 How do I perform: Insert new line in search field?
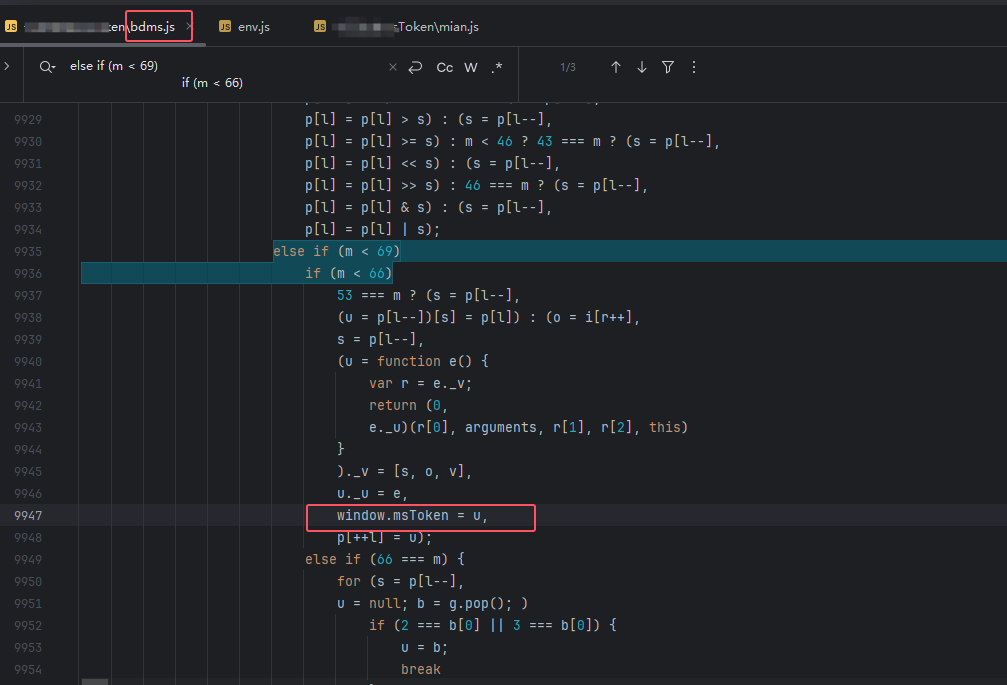416,67
